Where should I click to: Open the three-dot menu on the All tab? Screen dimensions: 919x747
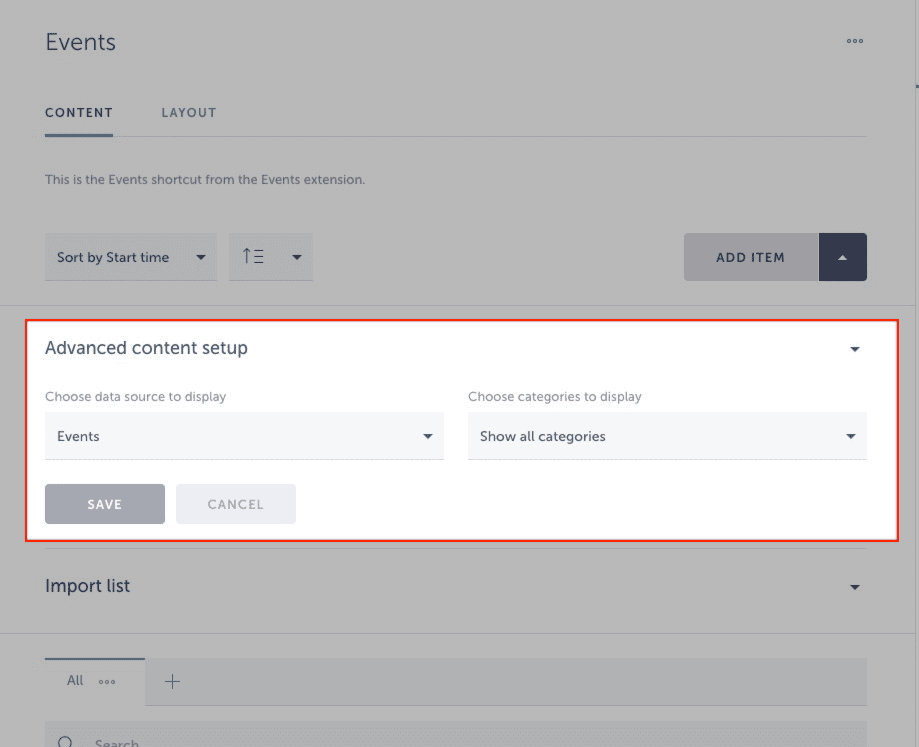[107, 682]
